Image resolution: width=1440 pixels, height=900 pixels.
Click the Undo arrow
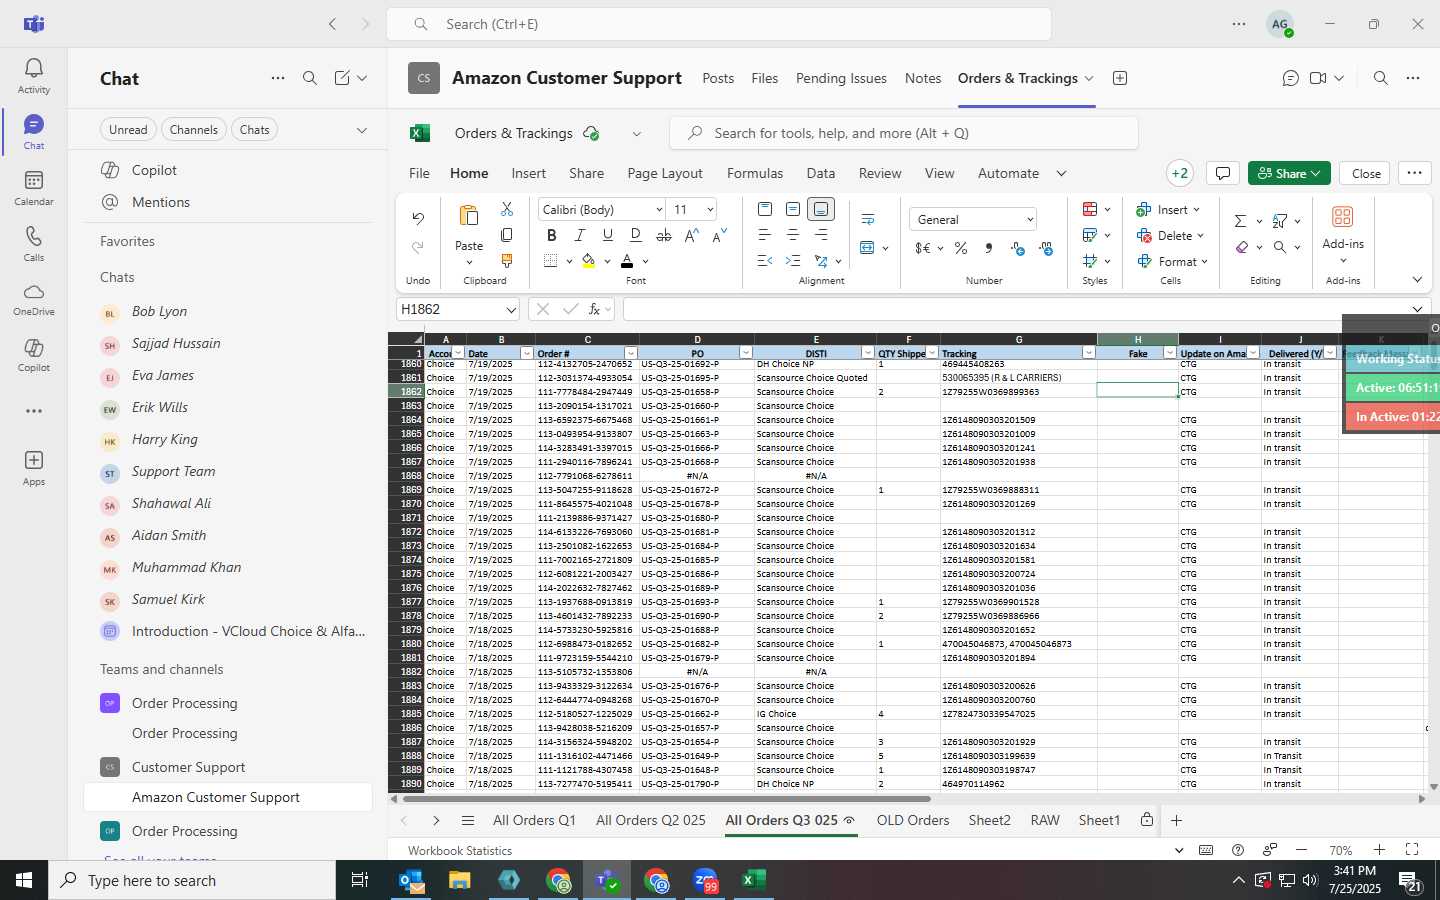(x=418, y=218)
